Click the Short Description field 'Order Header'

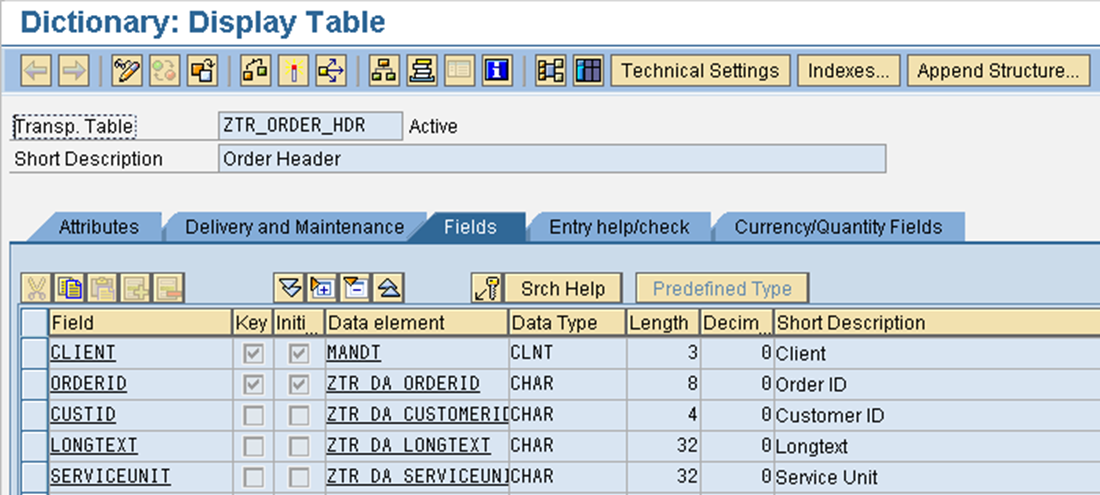click(550, 159)
